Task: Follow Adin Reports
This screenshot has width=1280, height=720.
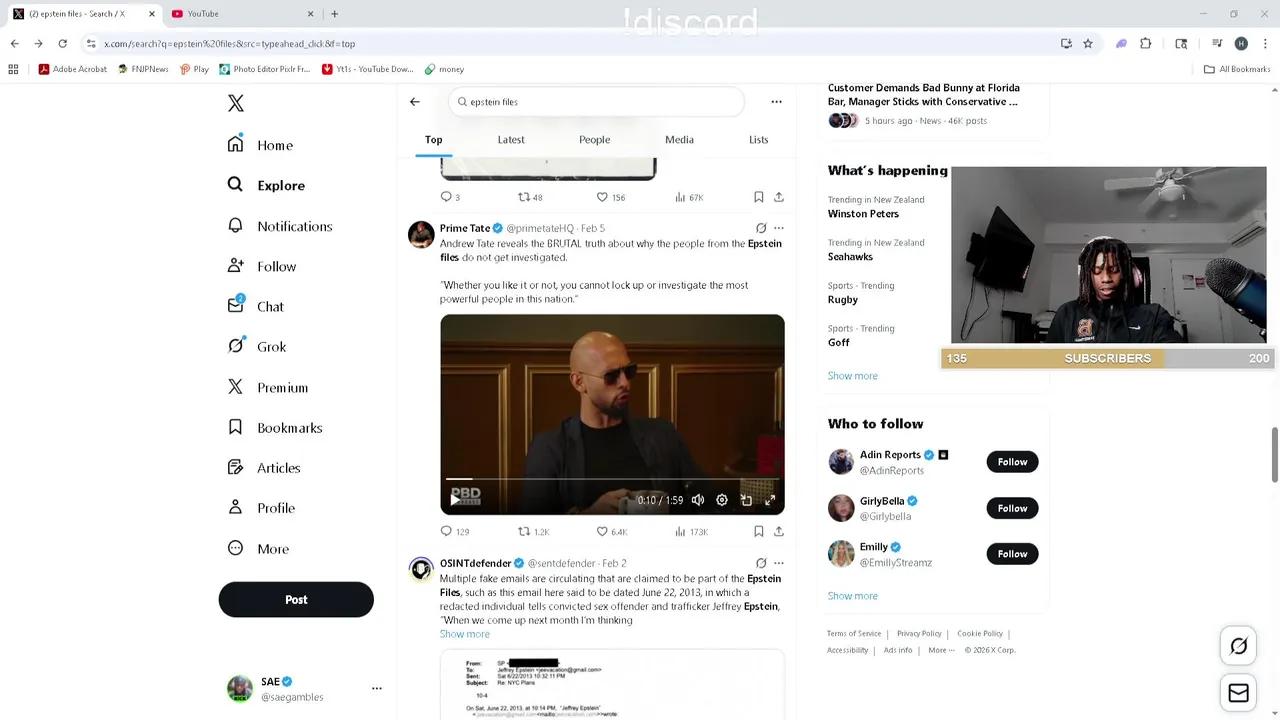Action: 1012,462
